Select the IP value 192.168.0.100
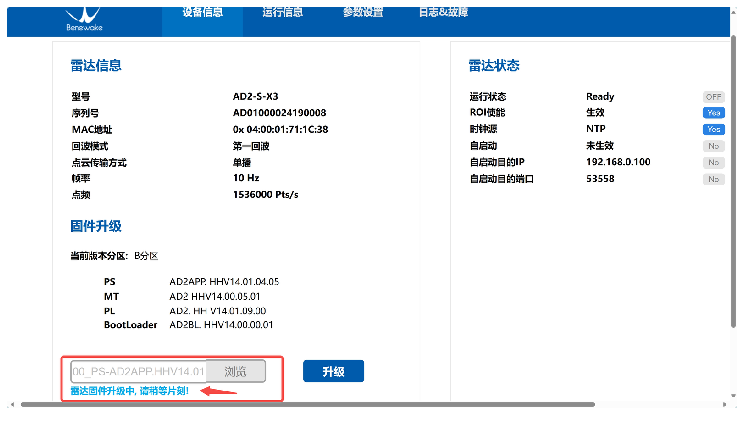The width and height of the screenshot is (754, 423). click(x=618, y=162)
